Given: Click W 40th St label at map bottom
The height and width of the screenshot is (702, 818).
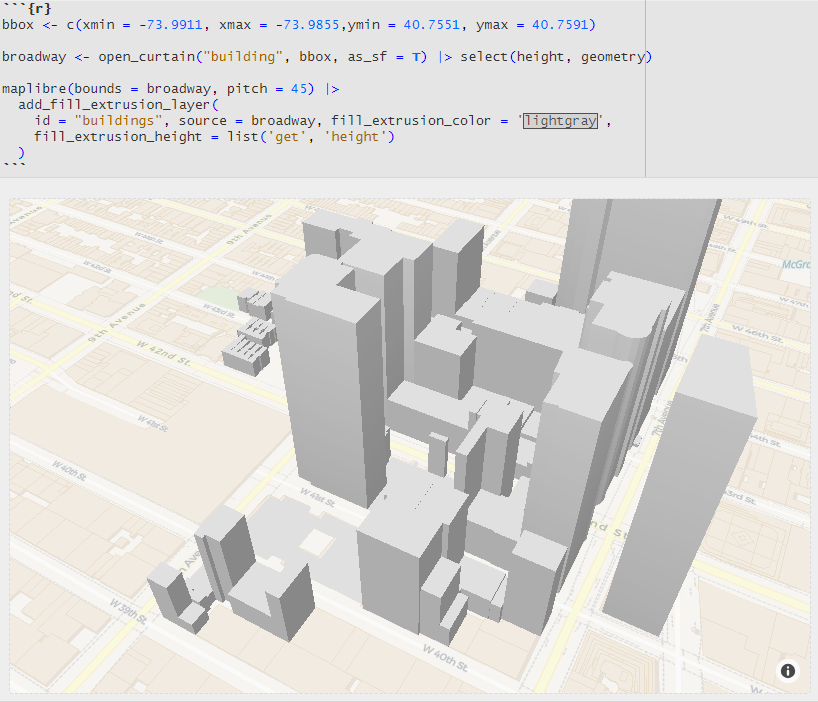Looking at the screenshot, I should (x=444, y=658).
